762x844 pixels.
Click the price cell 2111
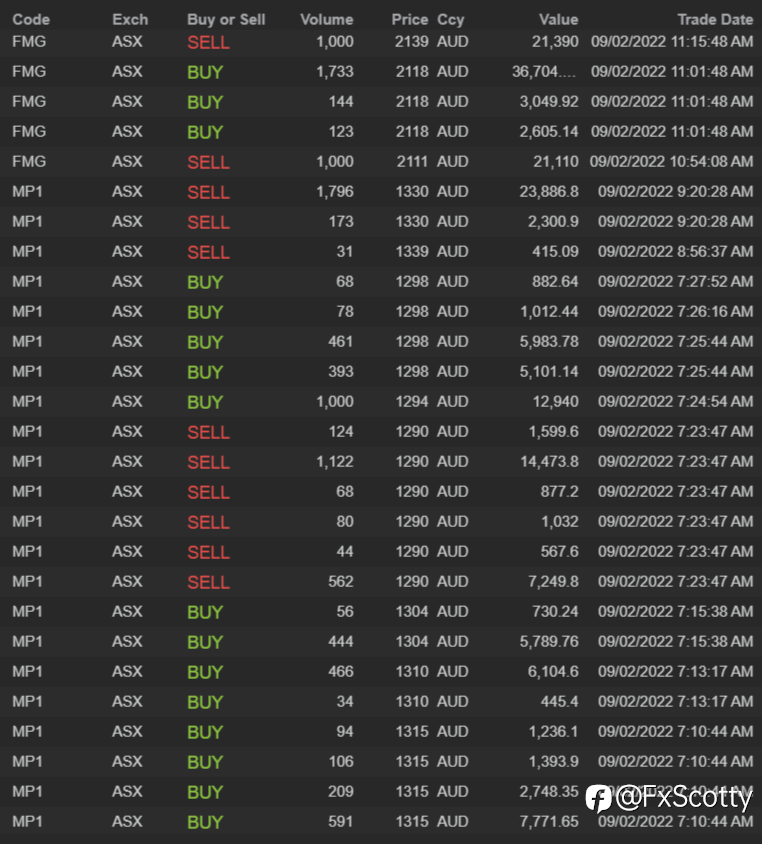tap(412, 161)
